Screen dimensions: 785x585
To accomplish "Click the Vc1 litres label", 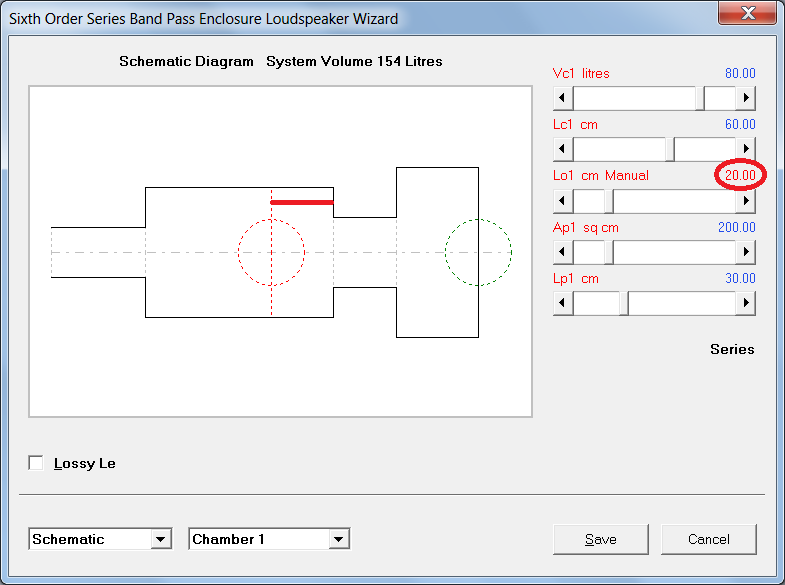I will (x=581, y=74).
